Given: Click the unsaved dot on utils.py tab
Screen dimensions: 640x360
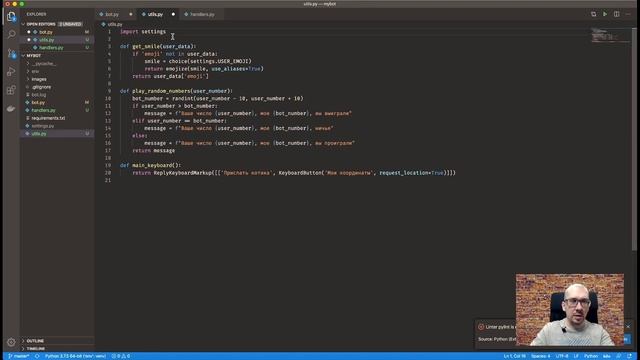Looking at the screenshot, I should (x=173, y=14).
